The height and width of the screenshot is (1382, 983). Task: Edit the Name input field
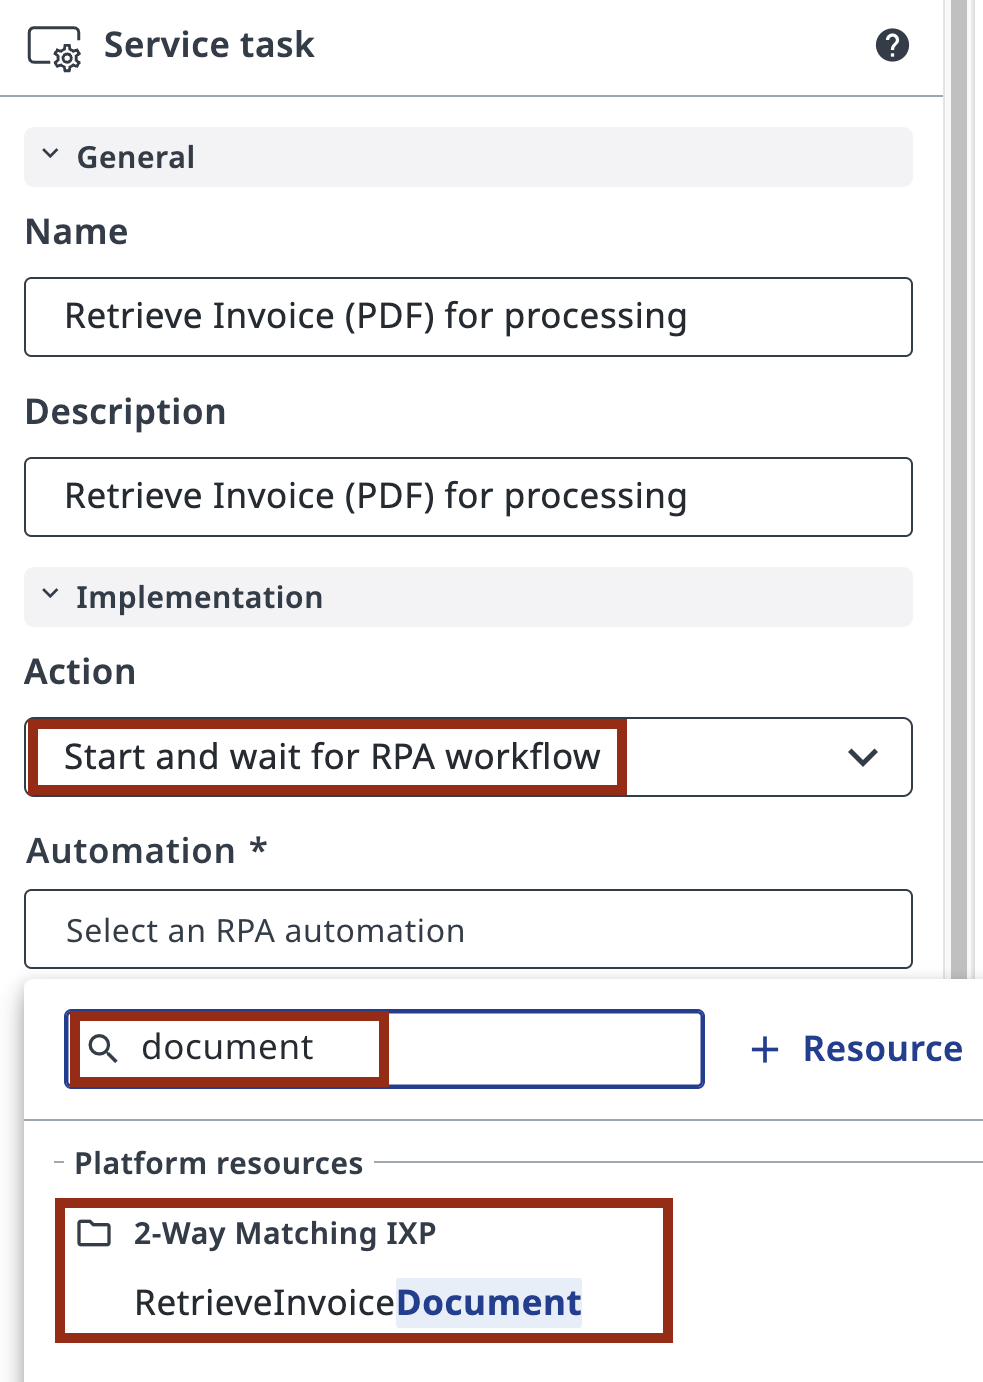pos(468,317)
